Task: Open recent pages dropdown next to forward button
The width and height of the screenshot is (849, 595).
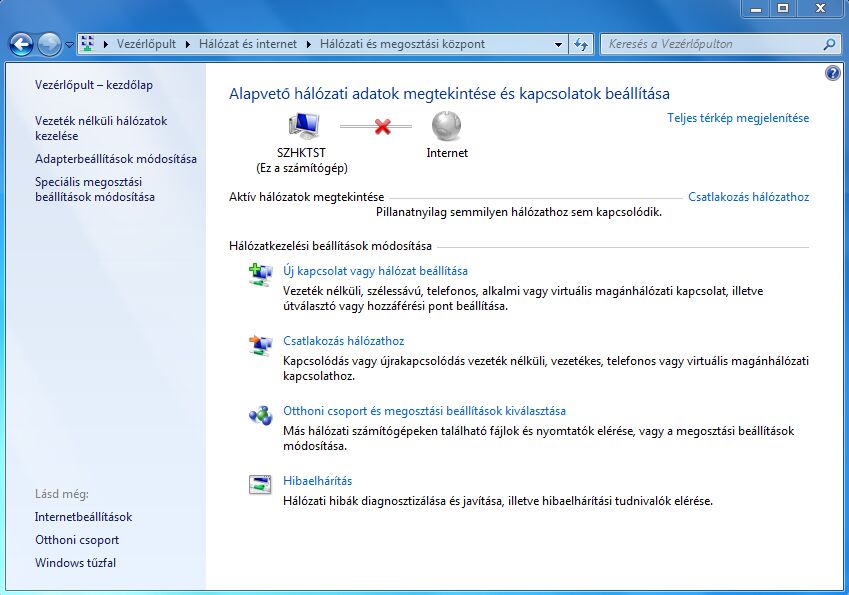Action: [x=69, y=45]
